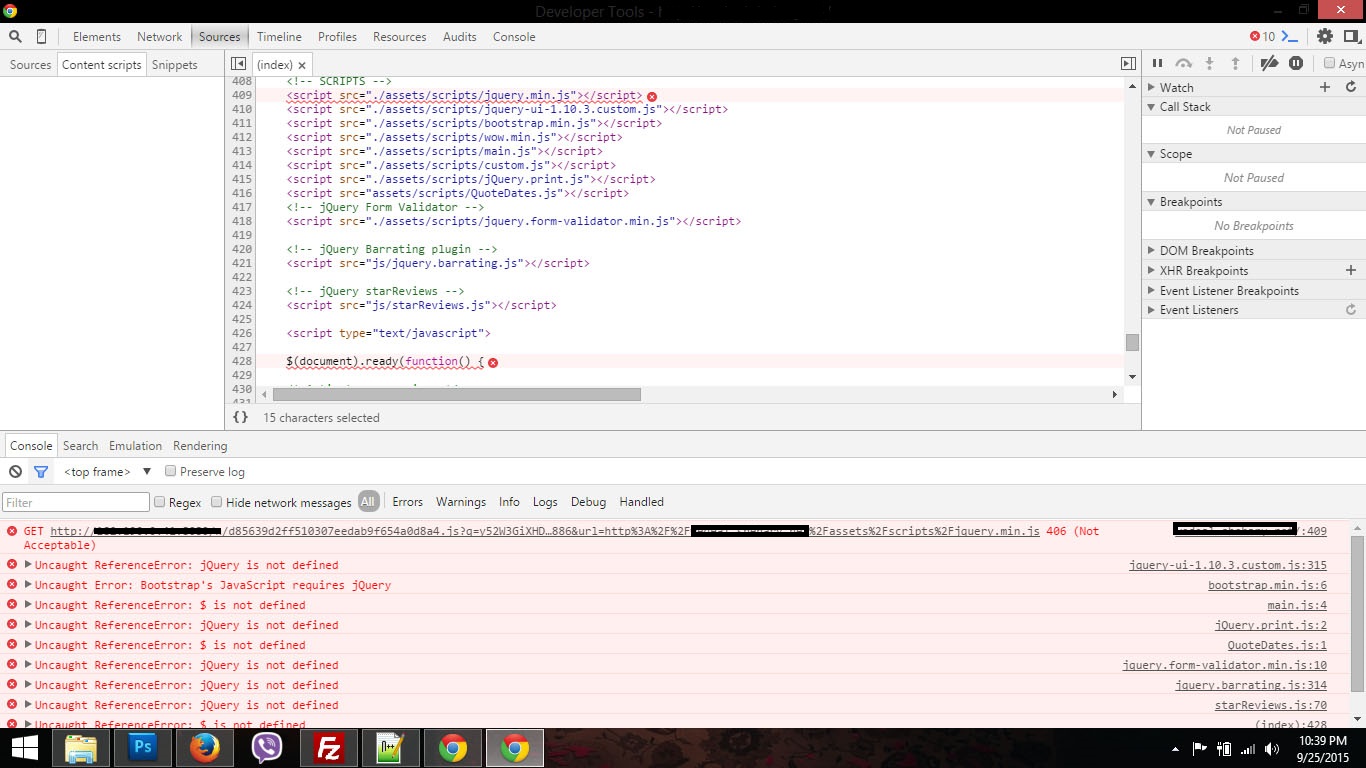Switch to the Elements panel
Image resolution: width=1366 pixels, height=768 pixels.
coord(97,37)
